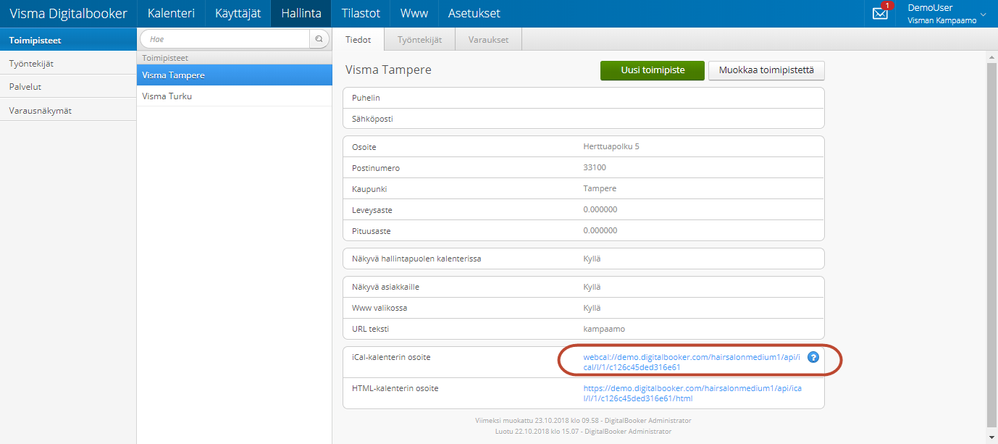This screenshot has width=998, height=444.
Task: Click the Viimeksi muokattu timestamp text
Action: pyautogui.click(x=583, y=420)
